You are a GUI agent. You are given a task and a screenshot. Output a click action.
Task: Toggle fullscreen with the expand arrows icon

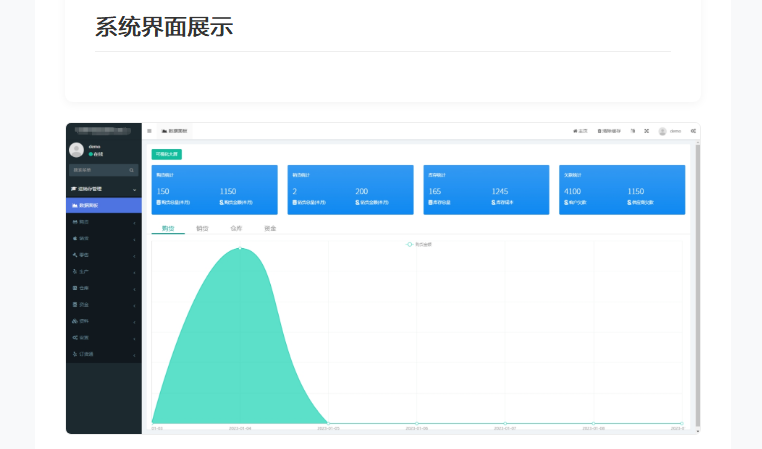(646, 131)
